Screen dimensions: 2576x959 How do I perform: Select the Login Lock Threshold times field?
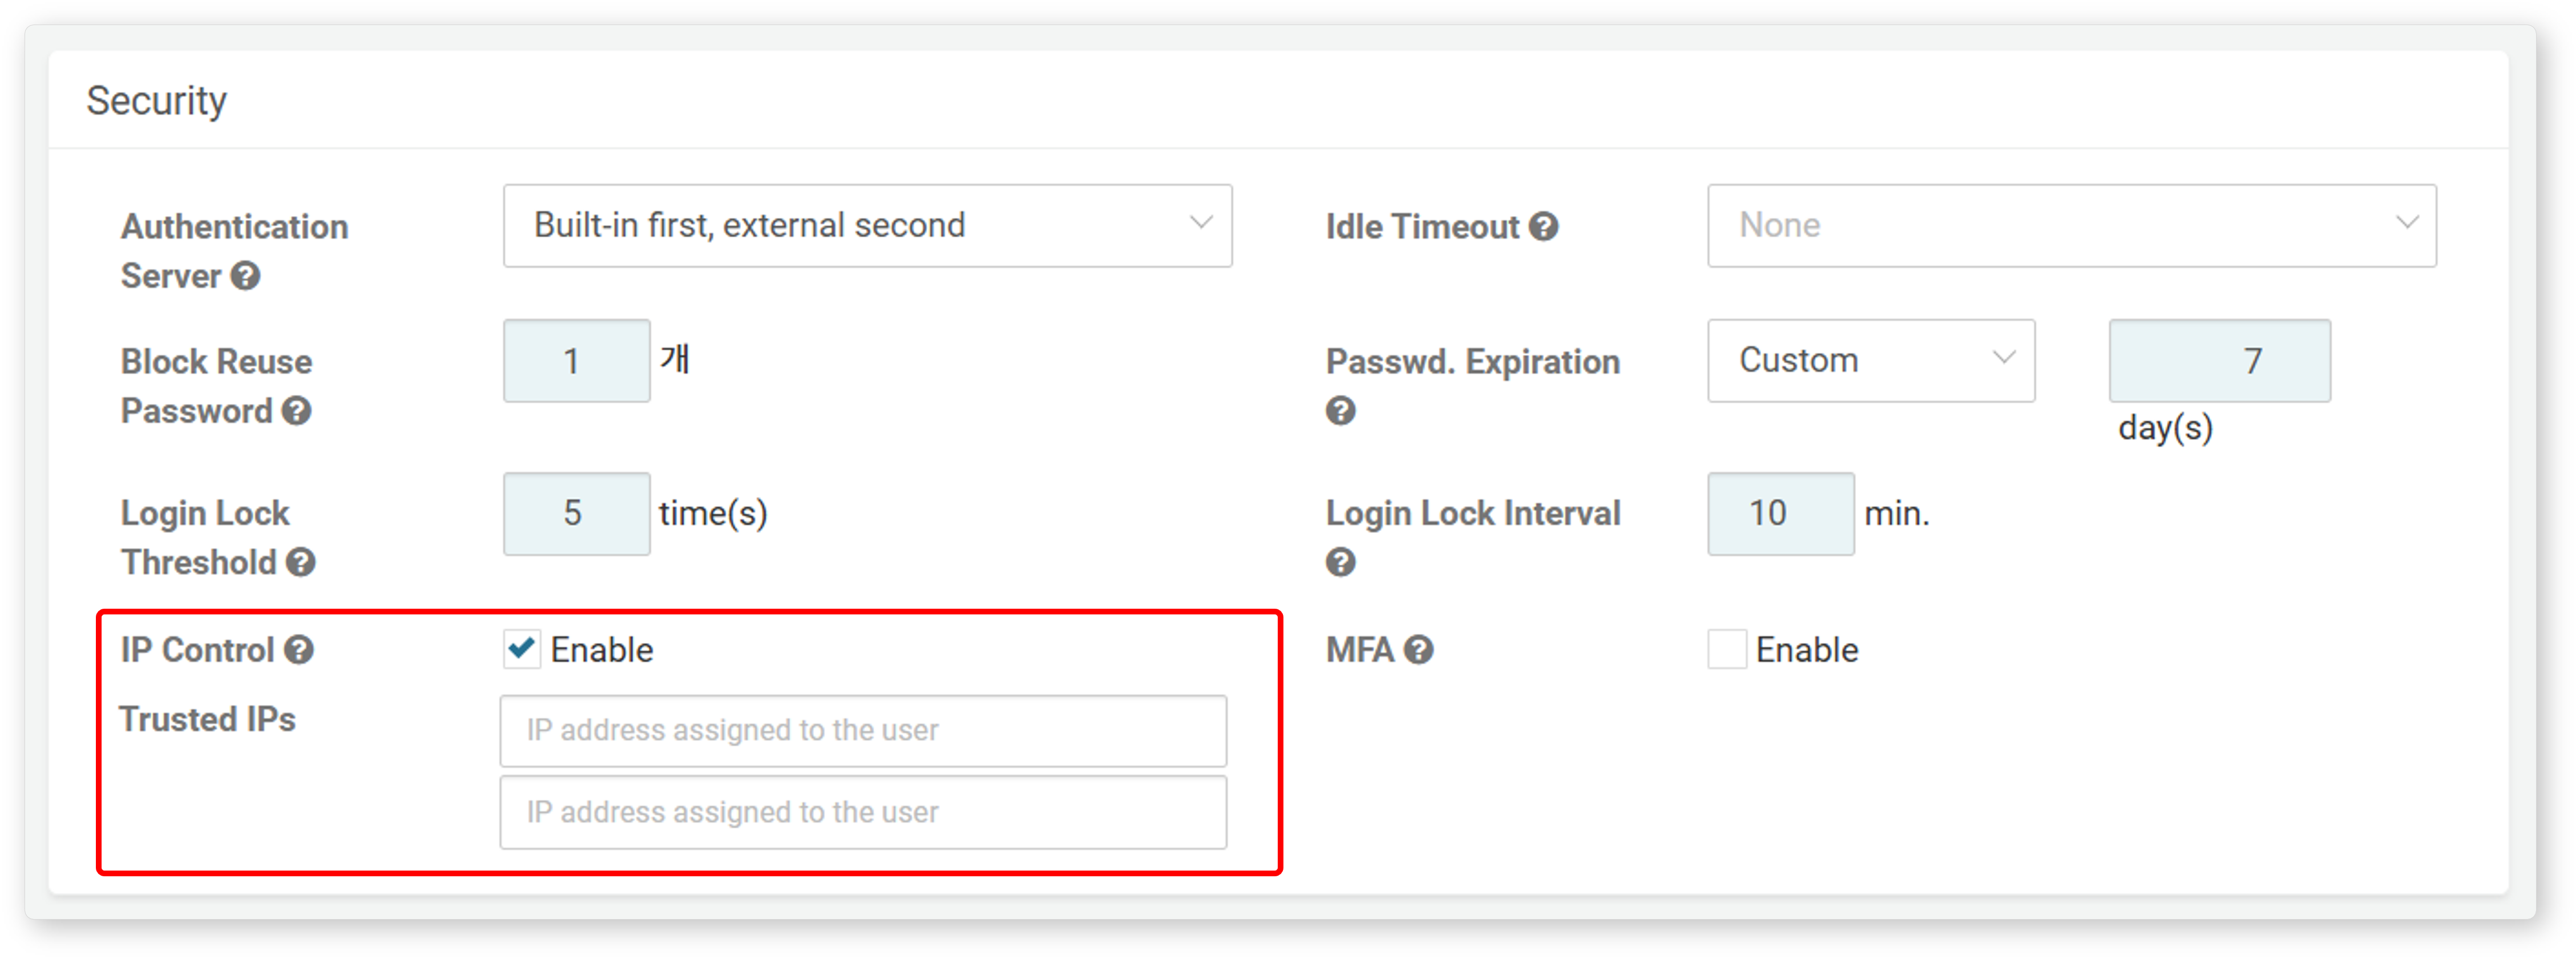pyautogui.click(x=576, y=514)
